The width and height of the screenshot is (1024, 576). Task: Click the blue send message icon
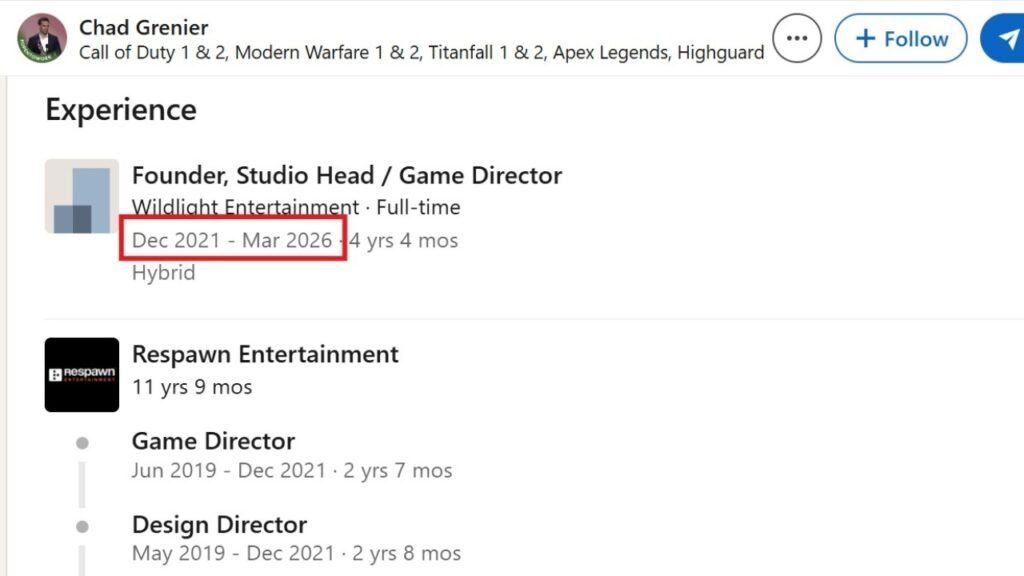(x=1003, y=39)
